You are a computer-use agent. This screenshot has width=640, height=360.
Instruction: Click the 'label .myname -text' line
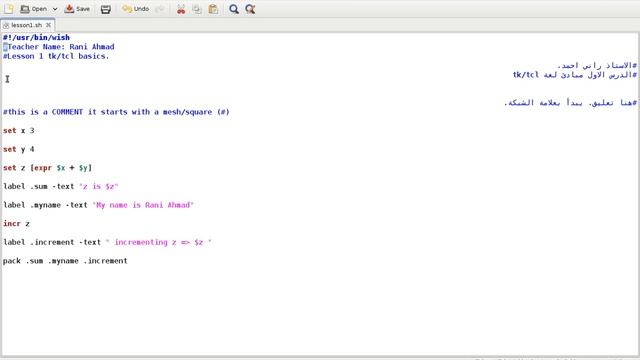(98, 205)
